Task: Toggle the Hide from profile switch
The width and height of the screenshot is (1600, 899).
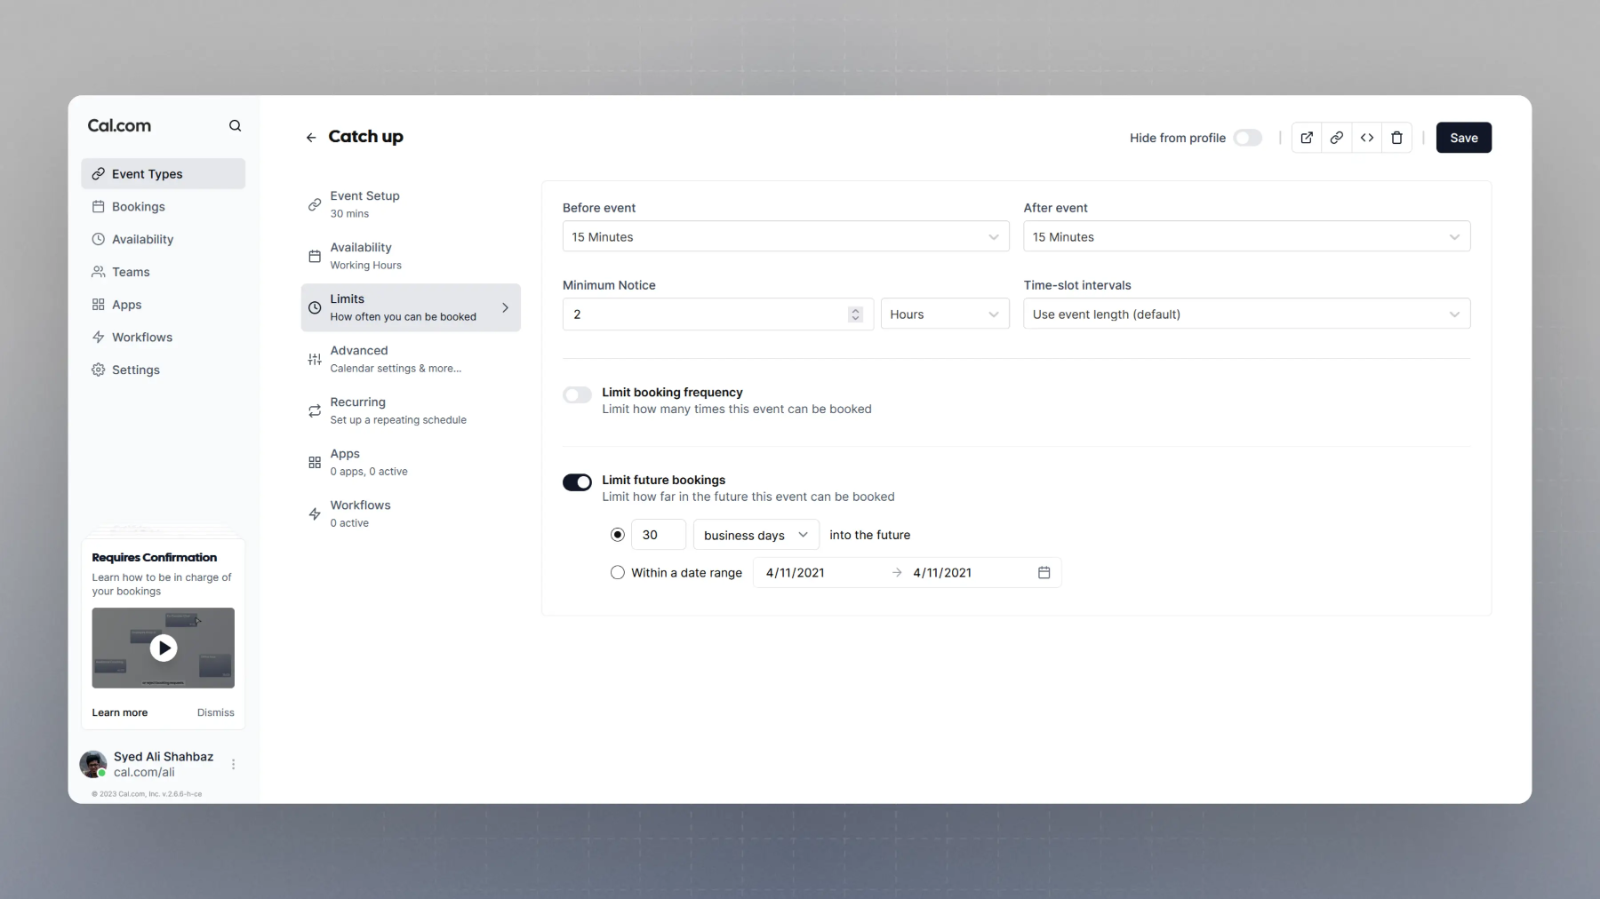Action: 1247,138
